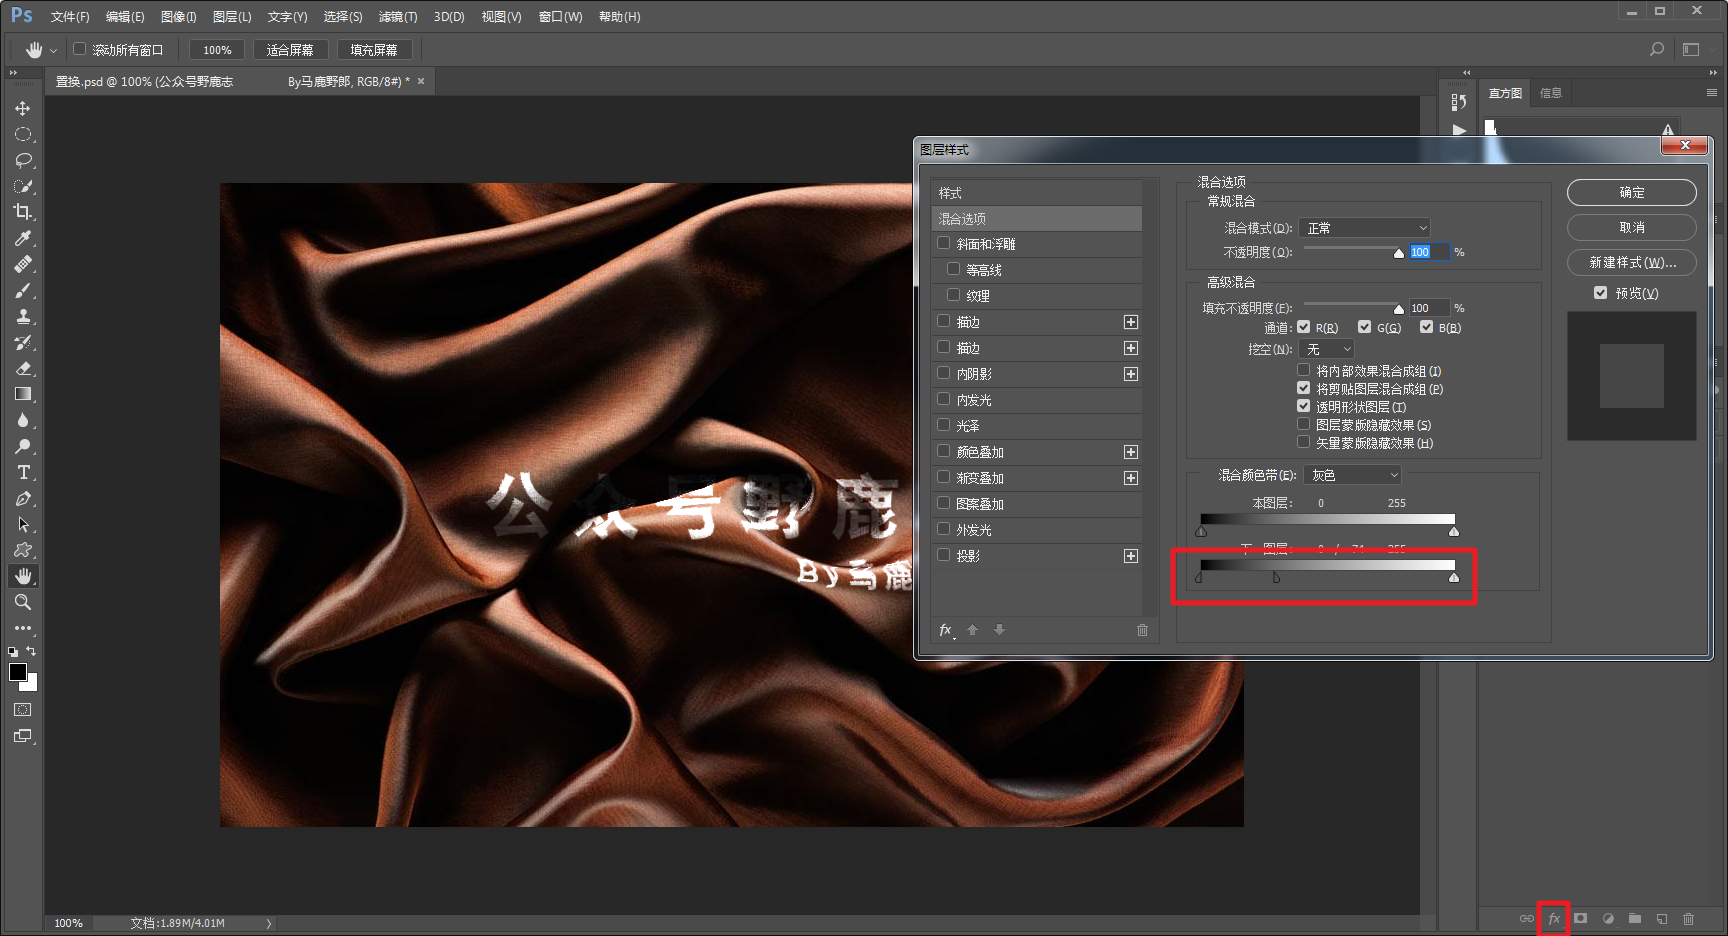Image resolution: width=1728 pixels, height=936 pixels.
Task: Click the 适合屏幕 button
Action: (x=290, y=50)
